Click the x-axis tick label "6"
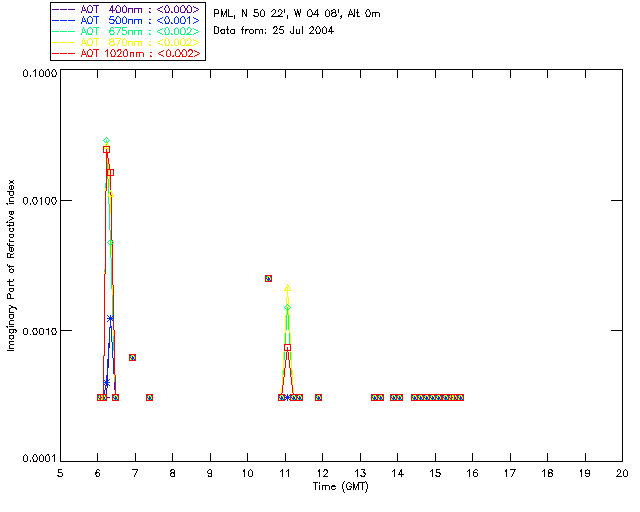 (98, 473)
